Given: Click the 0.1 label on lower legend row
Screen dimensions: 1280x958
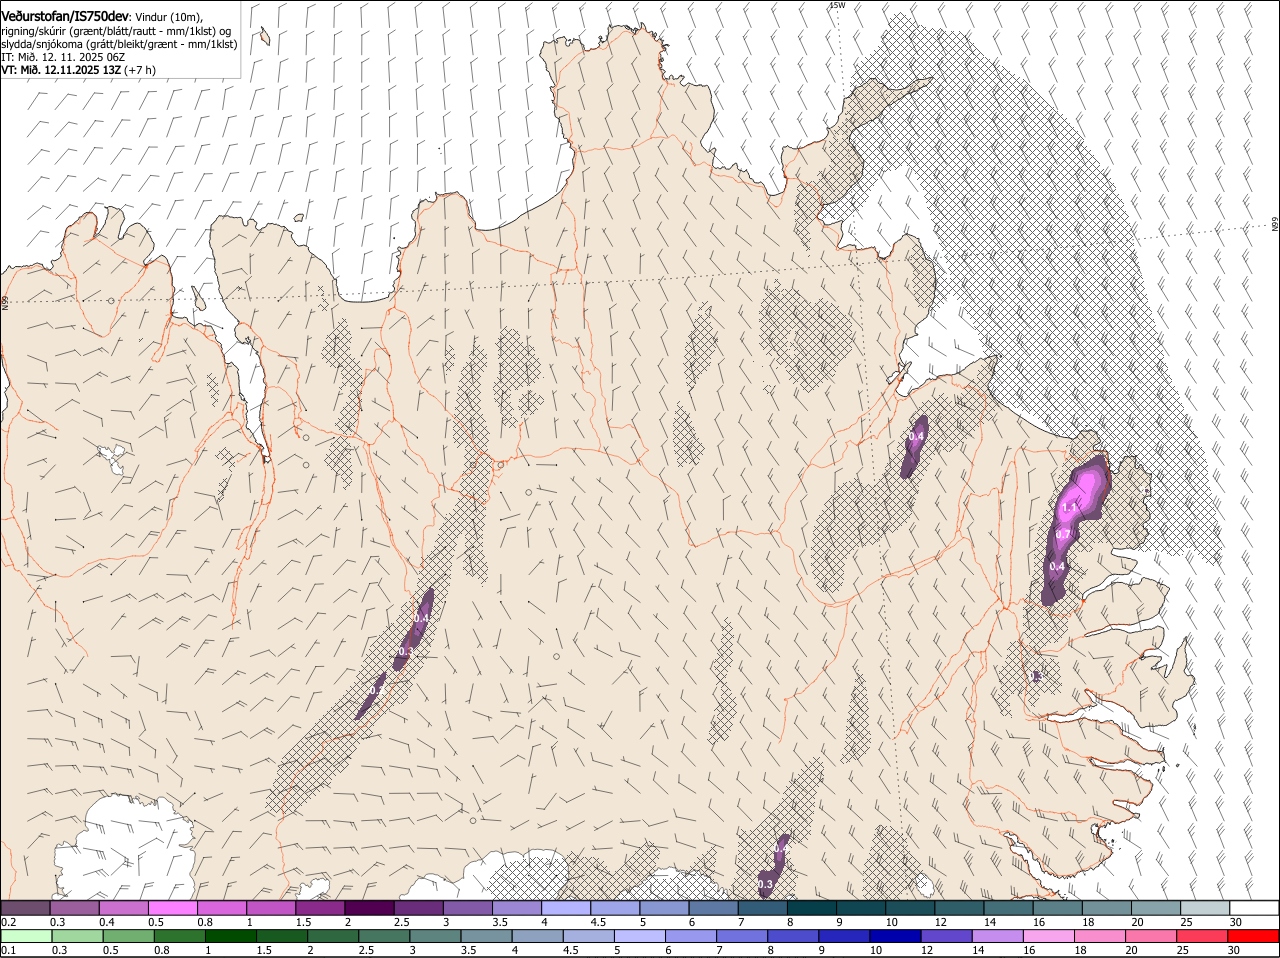Looking at the screenshot, I should [x=8, y=950].
